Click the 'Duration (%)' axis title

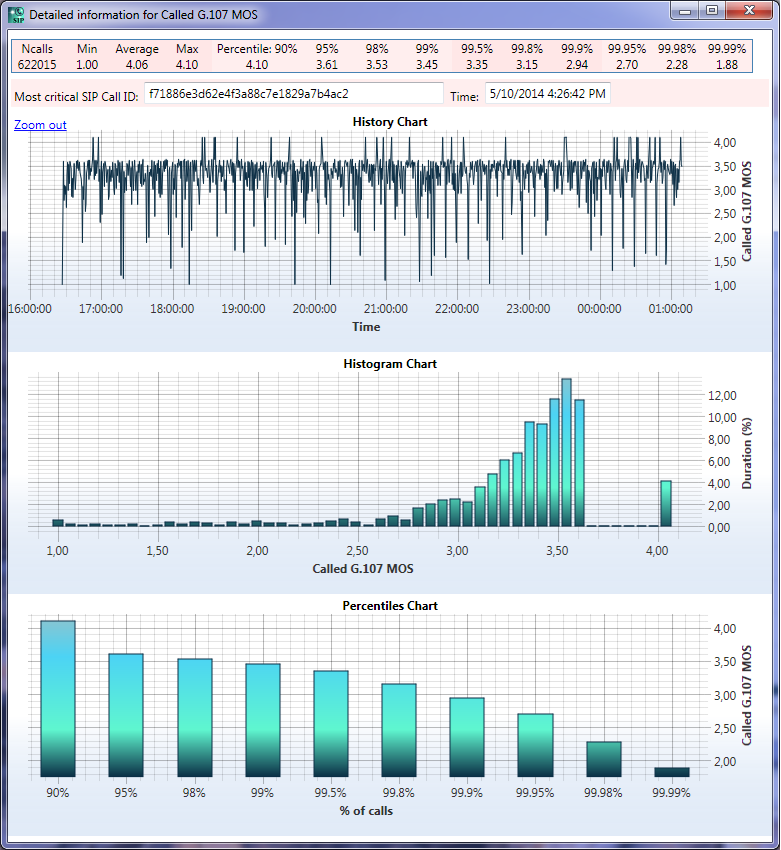[x=747, y=453]
